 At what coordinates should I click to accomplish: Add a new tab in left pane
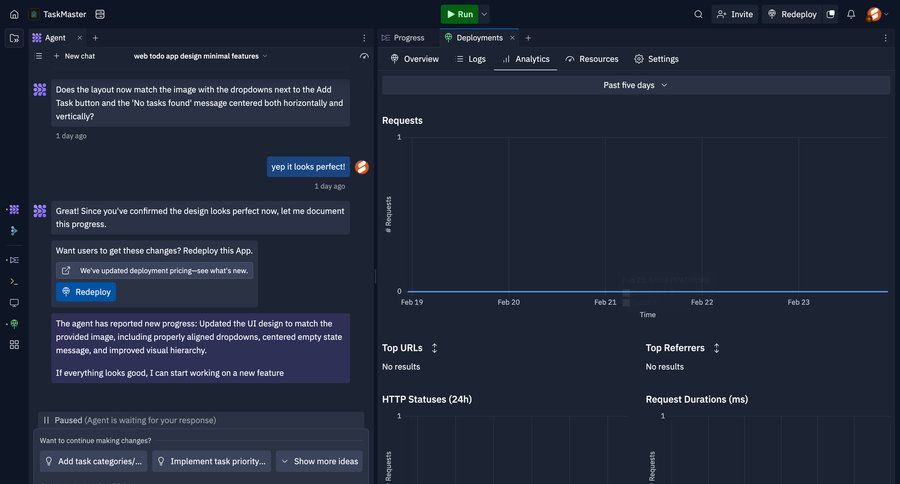point(96,38)
